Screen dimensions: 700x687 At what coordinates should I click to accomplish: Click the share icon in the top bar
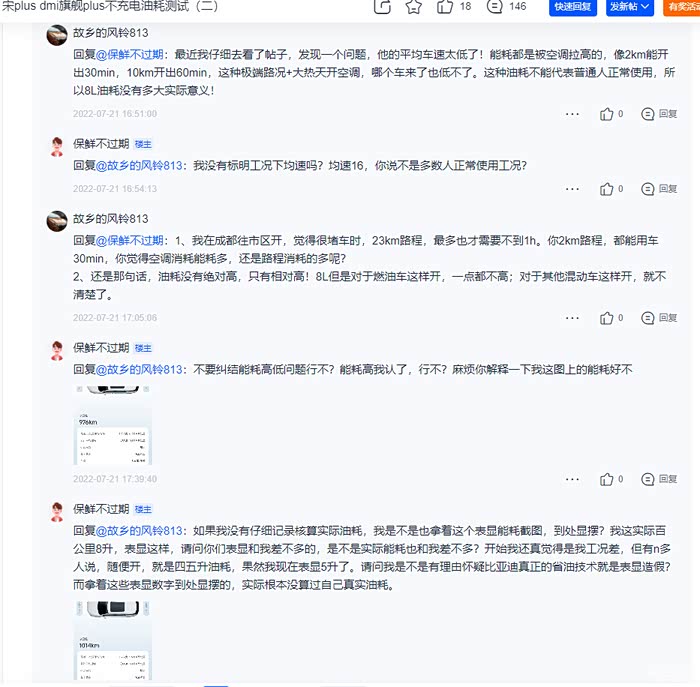click(382, 7)
